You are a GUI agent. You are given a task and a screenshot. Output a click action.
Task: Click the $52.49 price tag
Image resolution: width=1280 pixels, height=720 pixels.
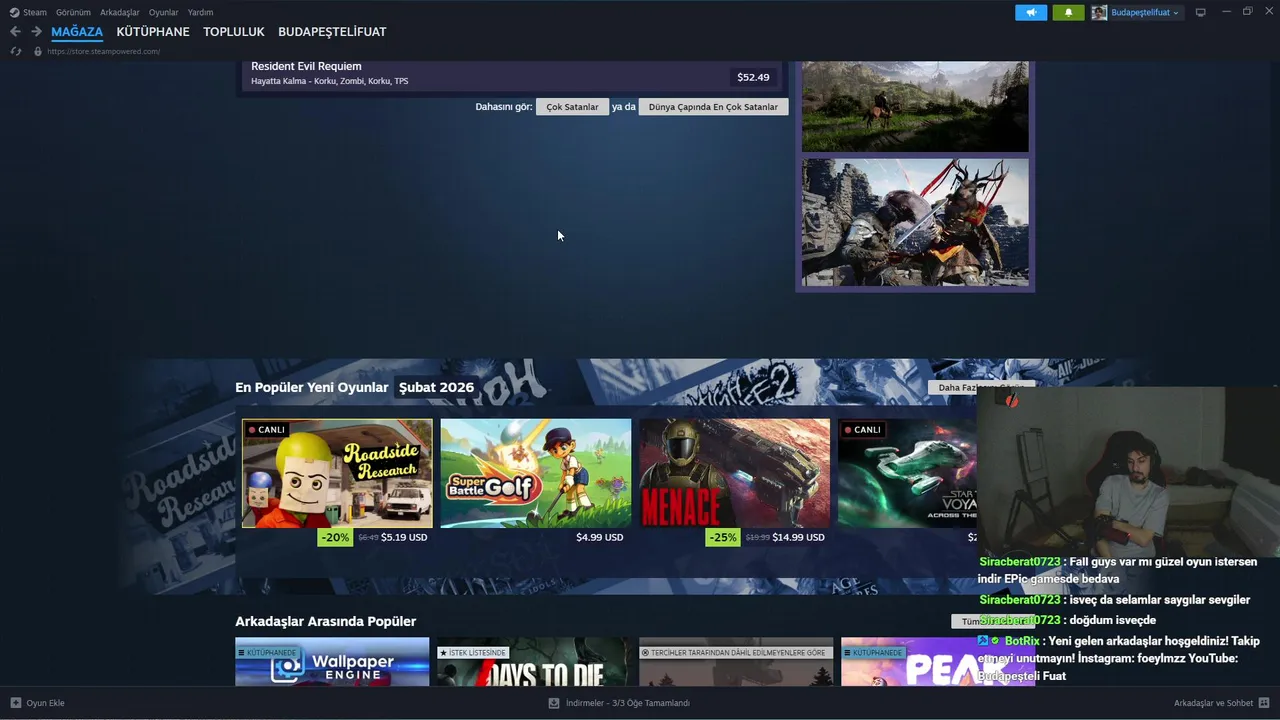tap(753, 77)
